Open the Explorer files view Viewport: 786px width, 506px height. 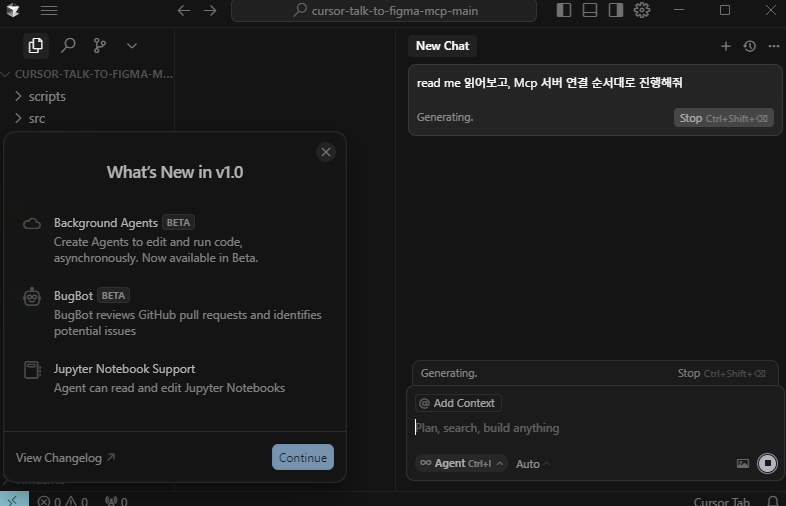pos(36,46)
